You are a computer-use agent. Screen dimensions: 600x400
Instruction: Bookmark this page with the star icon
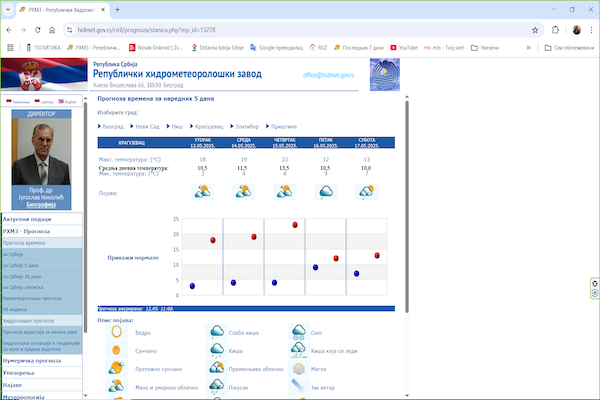tap(533, 30)
